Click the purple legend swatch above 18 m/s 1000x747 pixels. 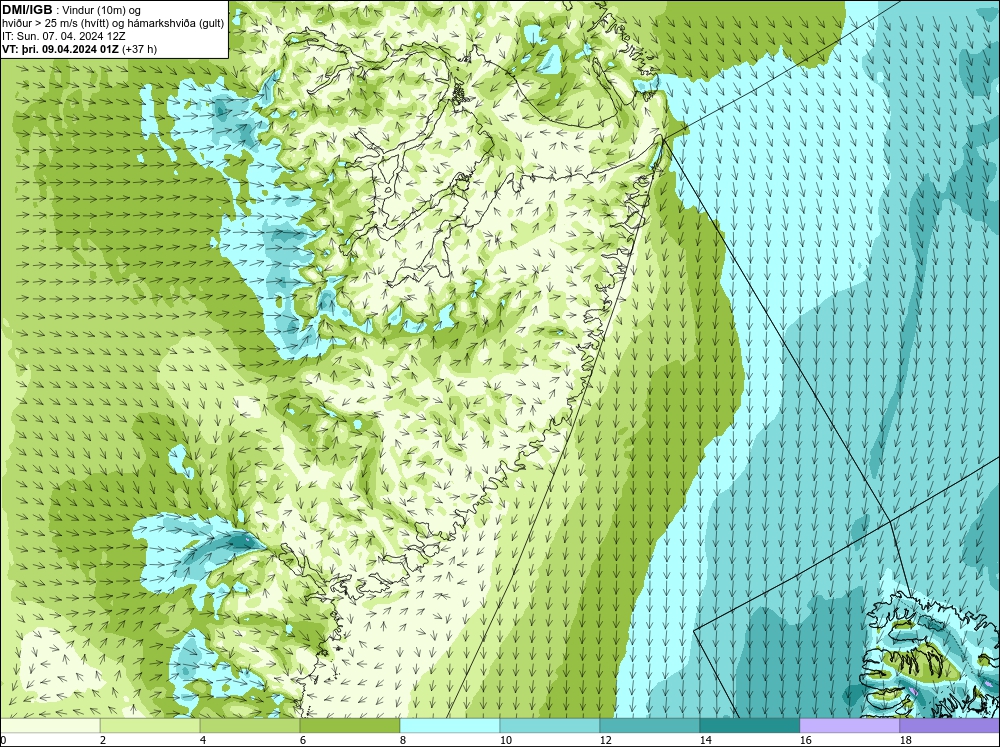(950, 726)
